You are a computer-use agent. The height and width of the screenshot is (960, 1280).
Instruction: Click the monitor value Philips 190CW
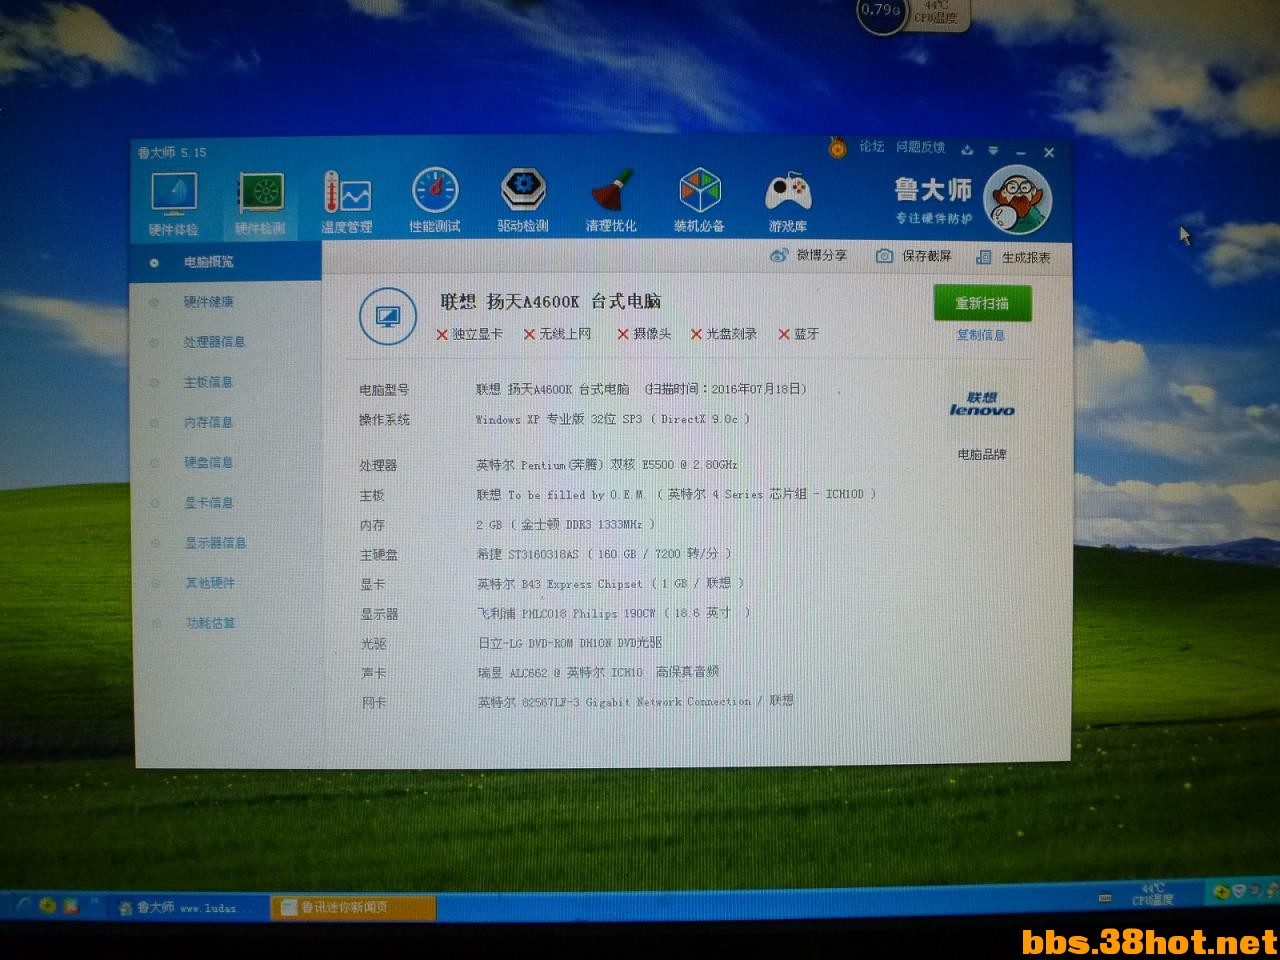(x=613, y=613)
